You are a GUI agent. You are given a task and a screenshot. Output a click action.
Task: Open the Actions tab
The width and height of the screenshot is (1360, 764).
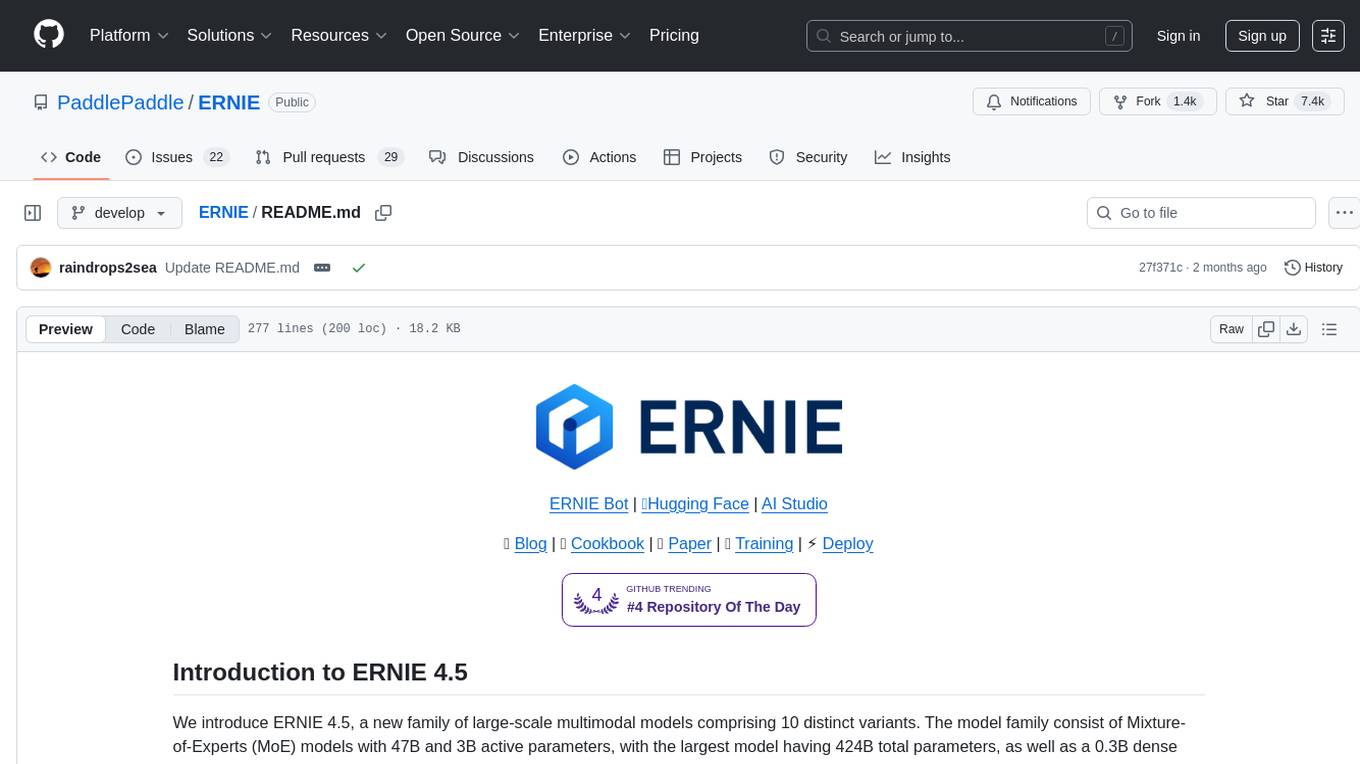(599, 157)
